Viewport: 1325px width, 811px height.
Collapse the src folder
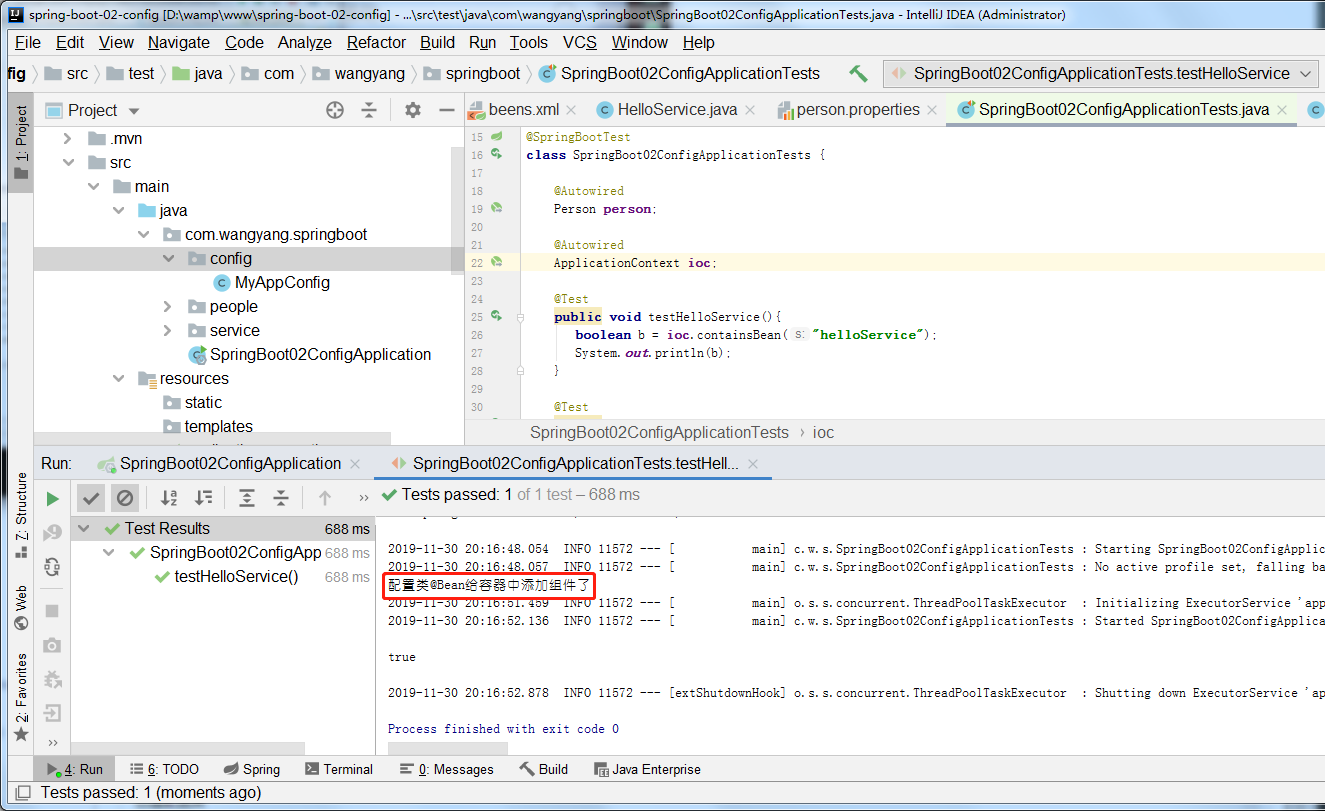pos(68,162)
